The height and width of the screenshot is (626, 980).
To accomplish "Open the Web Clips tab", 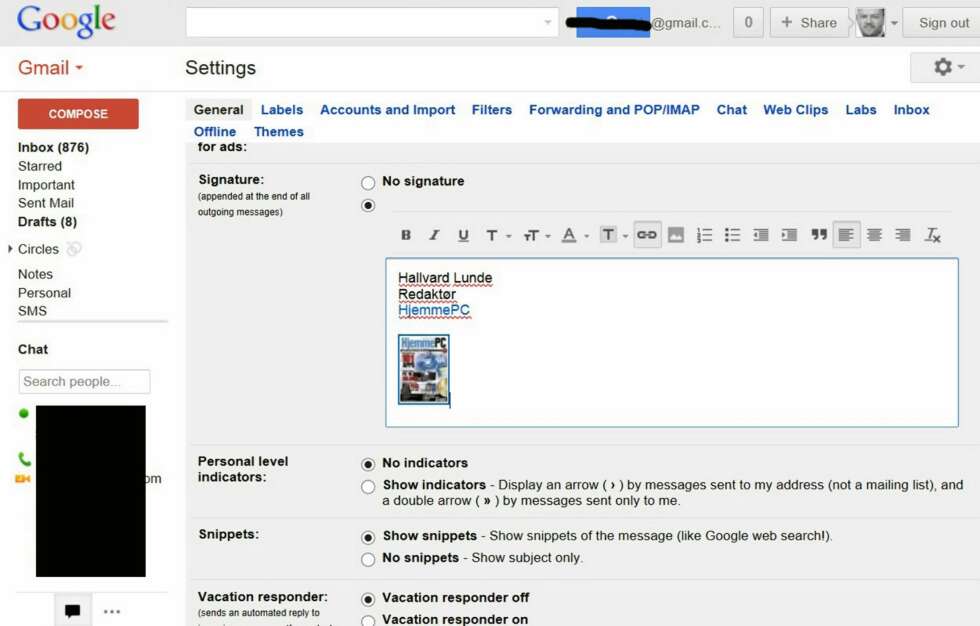I will (x=796, y=110).
